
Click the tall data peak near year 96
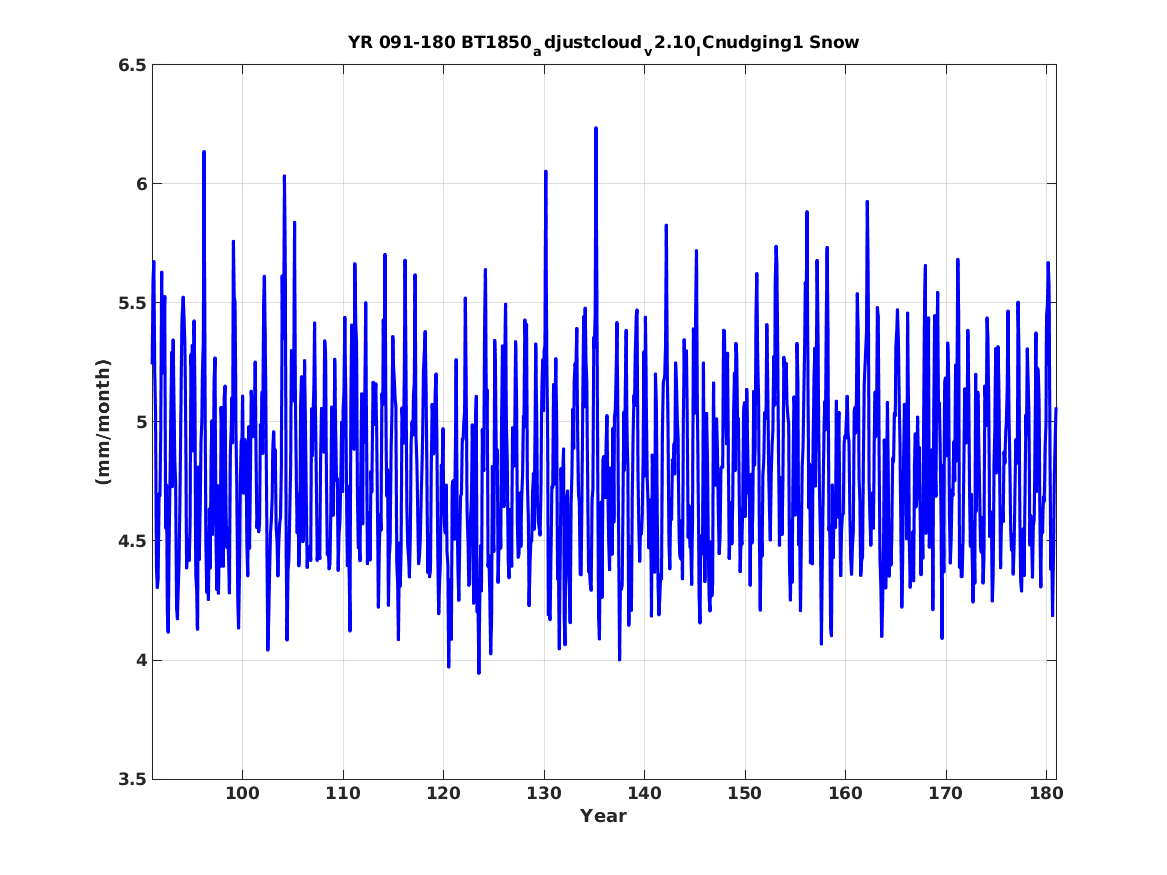pos(204,153)
